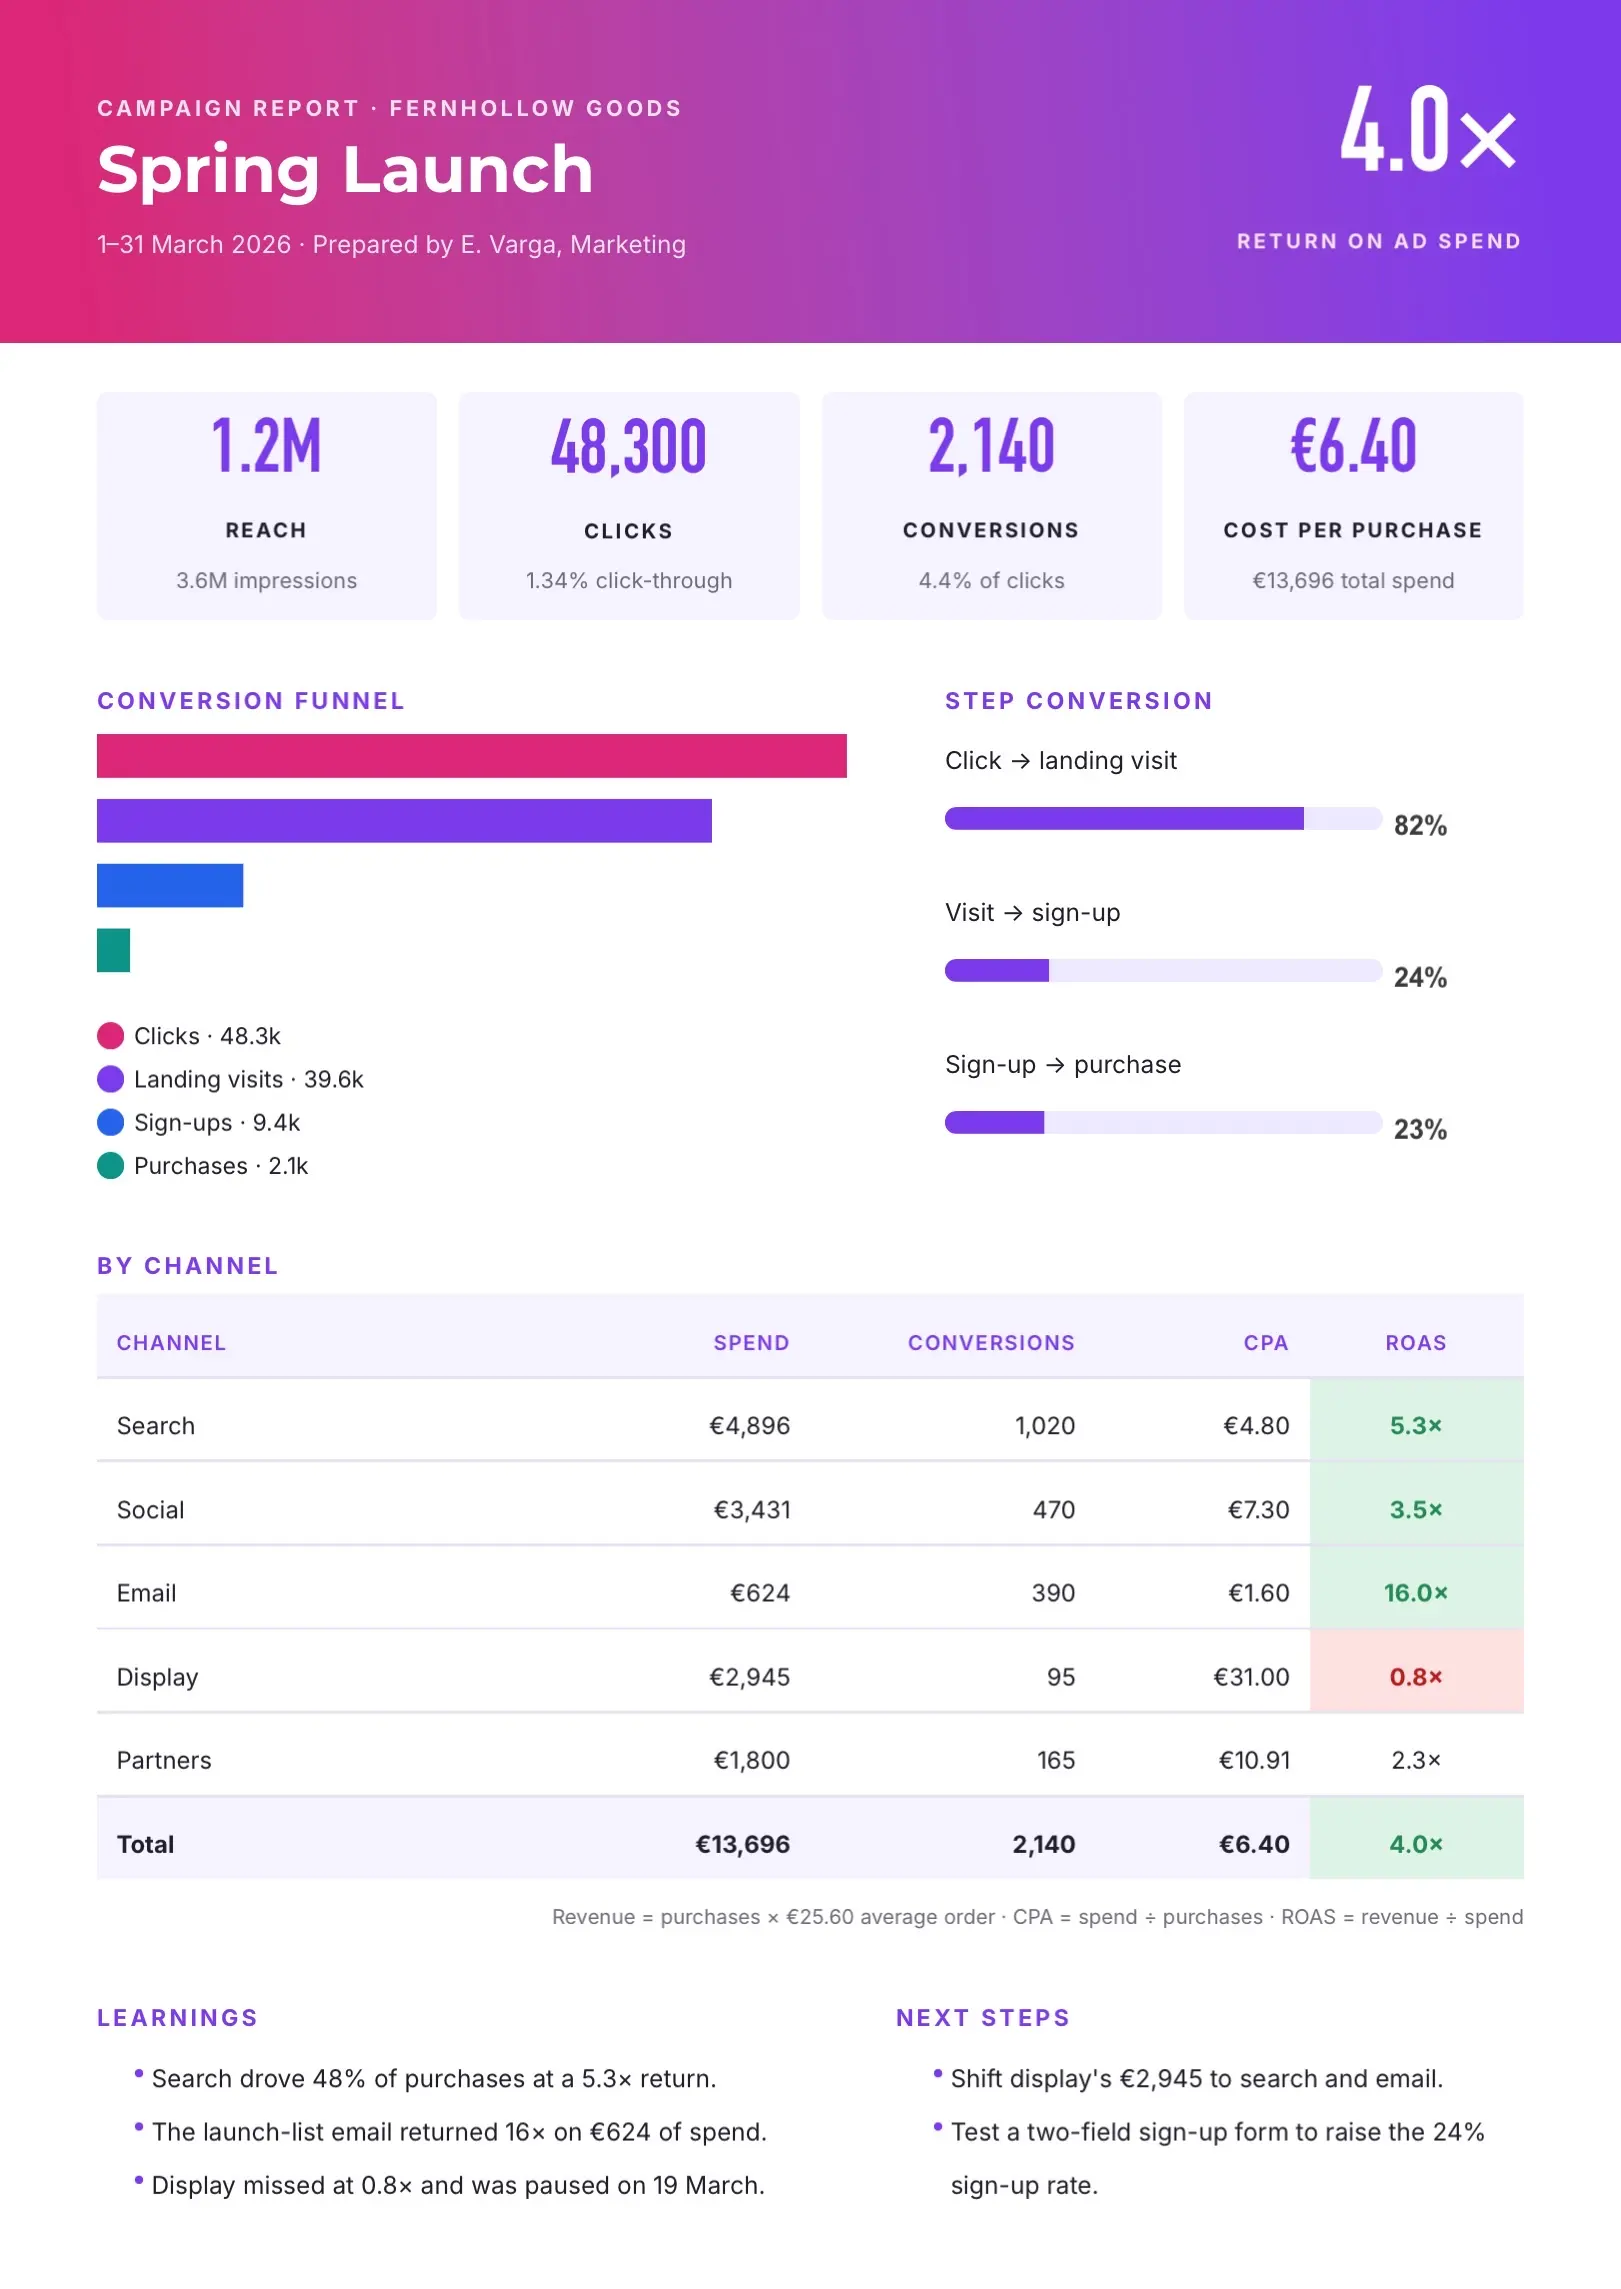This screenshot has height=2289, width=1621.
Task: Click the Click to landing visit progress bar
Action: pos(1163,818)
